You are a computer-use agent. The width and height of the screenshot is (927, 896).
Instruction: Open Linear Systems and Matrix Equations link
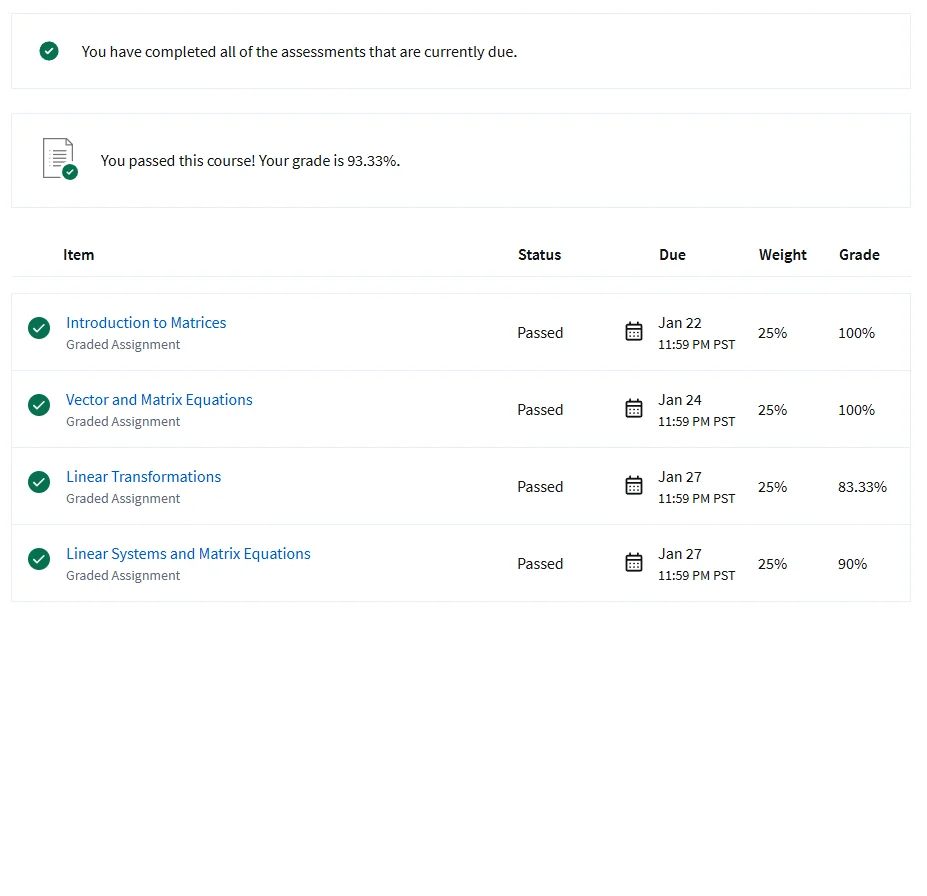point(188,554)
